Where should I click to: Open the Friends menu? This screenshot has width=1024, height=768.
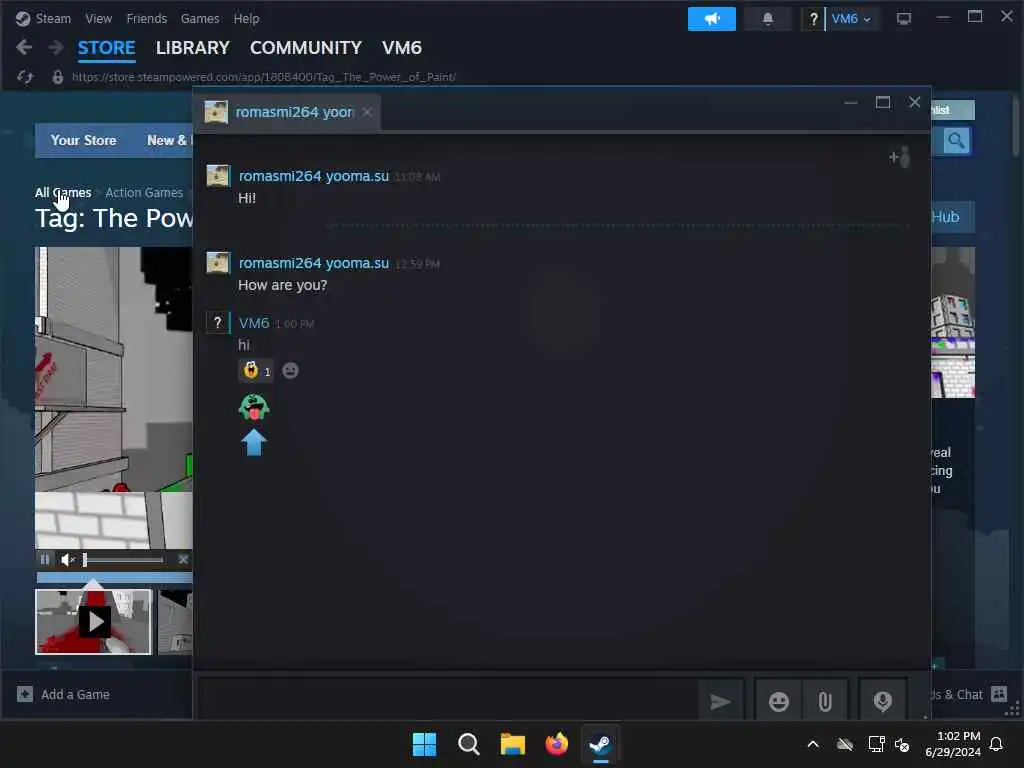[x=146, y=18]
